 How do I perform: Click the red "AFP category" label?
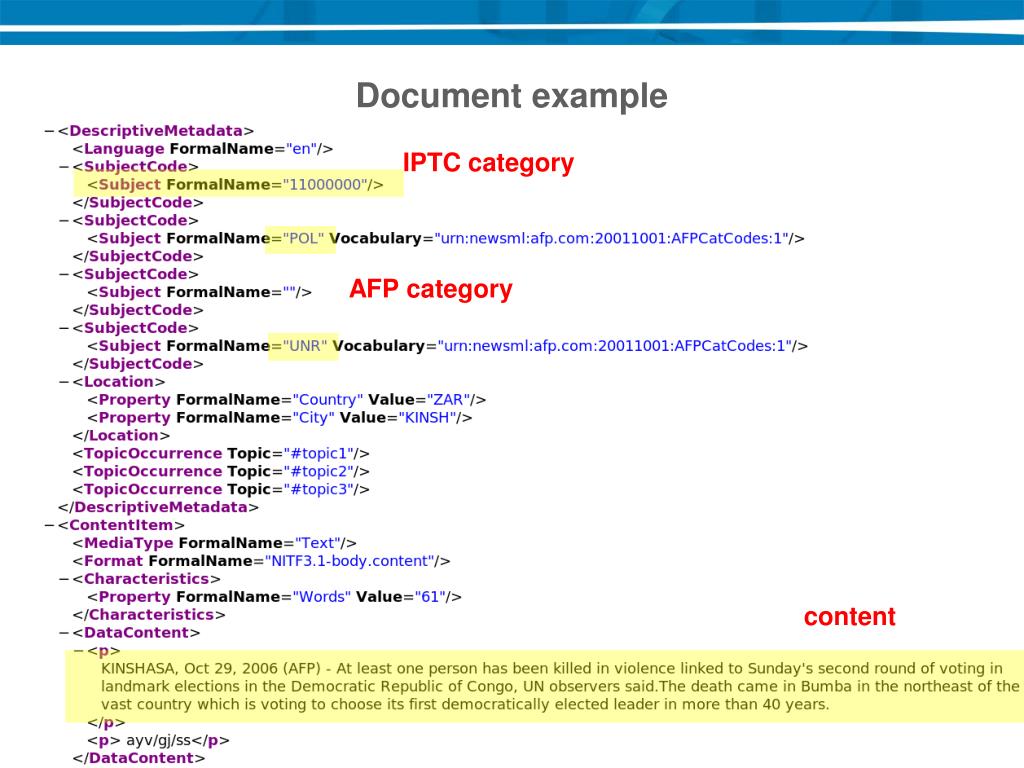click(x=431, y=289)
